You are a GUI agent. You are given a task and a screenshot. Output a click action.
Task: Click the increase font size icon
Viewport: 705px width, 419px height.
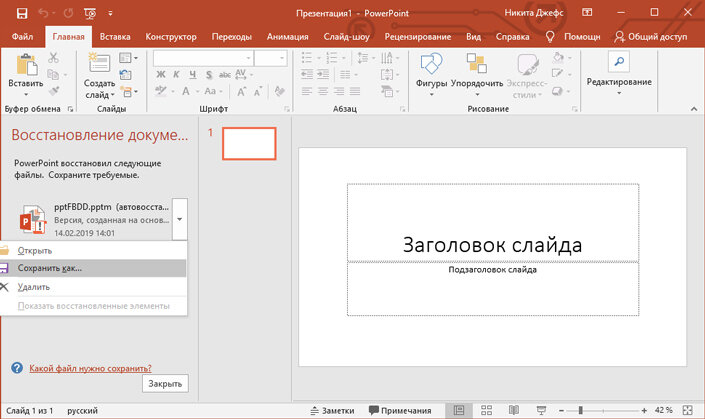[x=241, y=92]
